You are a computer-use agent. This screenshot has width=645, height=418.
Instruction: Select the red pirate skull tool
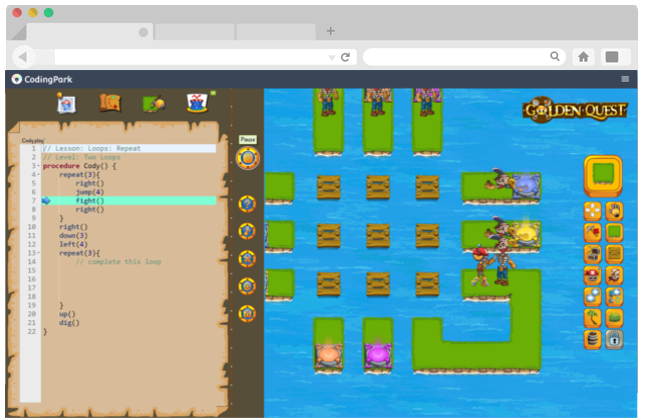(593, 275)
